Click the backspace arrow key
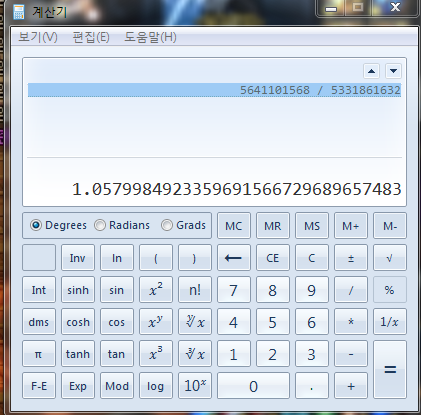 click(234, 258)
